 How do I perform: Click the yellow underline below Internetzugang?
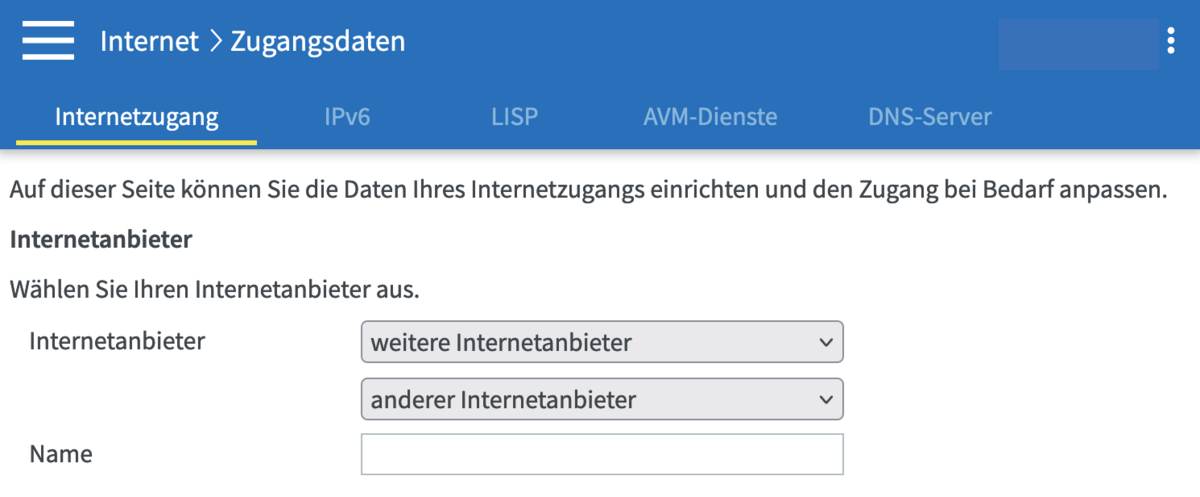coord(136,142)
